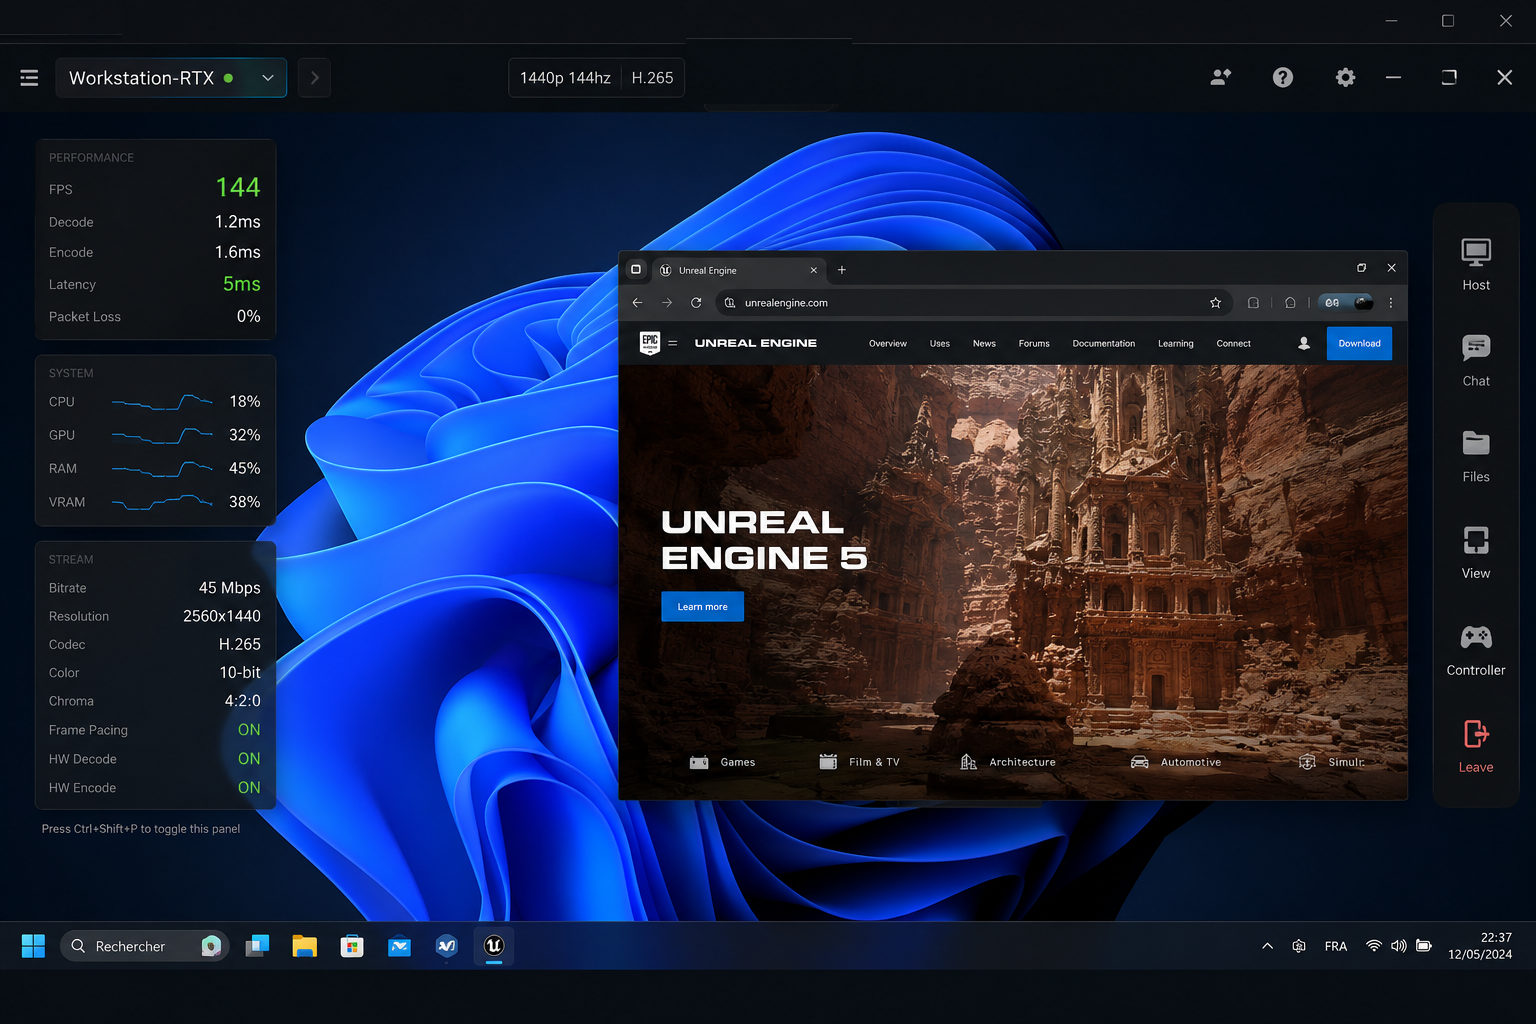Click the Learn more button
Viewport: 1536px width, 1024px height.
pos(702,607)
